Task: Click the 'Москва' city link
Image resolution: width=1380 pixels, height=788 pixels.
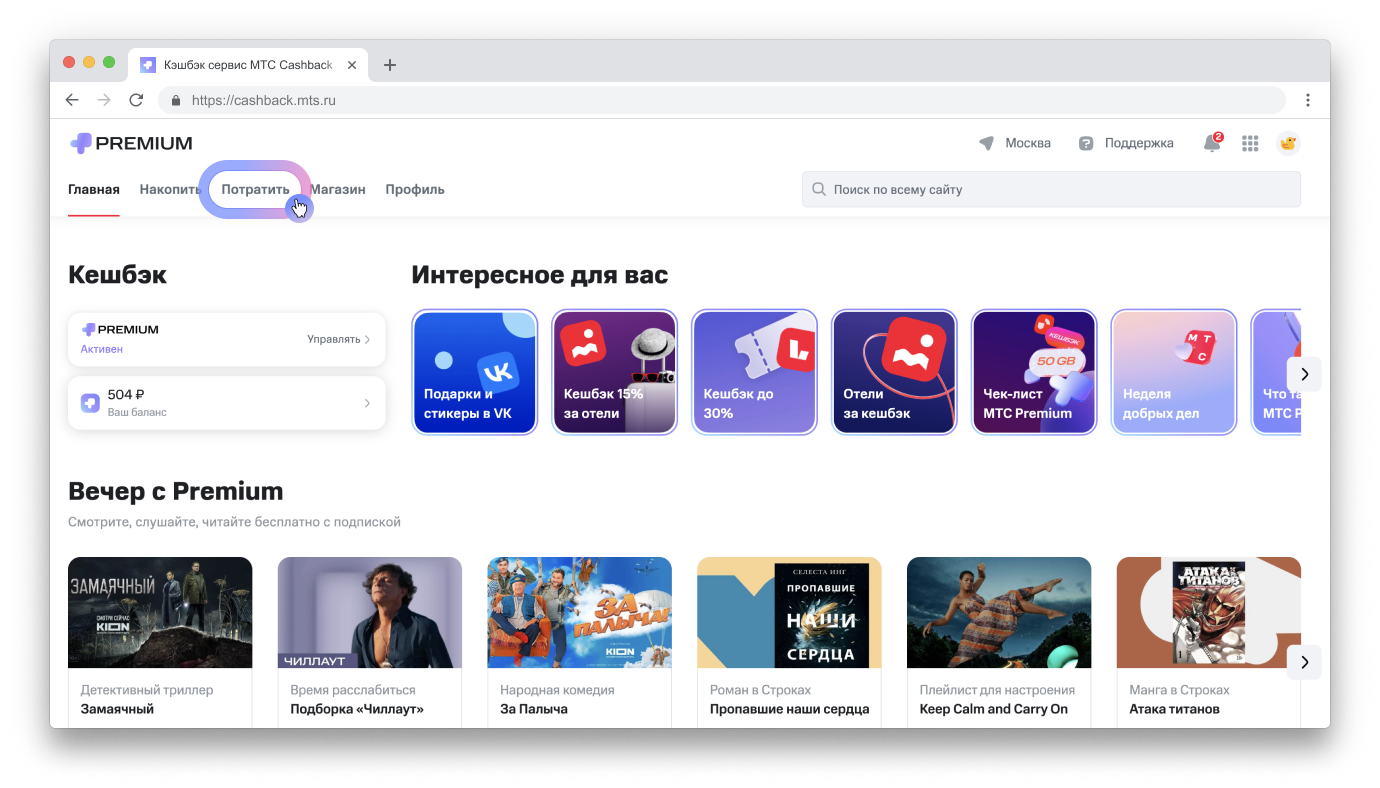Action: (1028, 143)
